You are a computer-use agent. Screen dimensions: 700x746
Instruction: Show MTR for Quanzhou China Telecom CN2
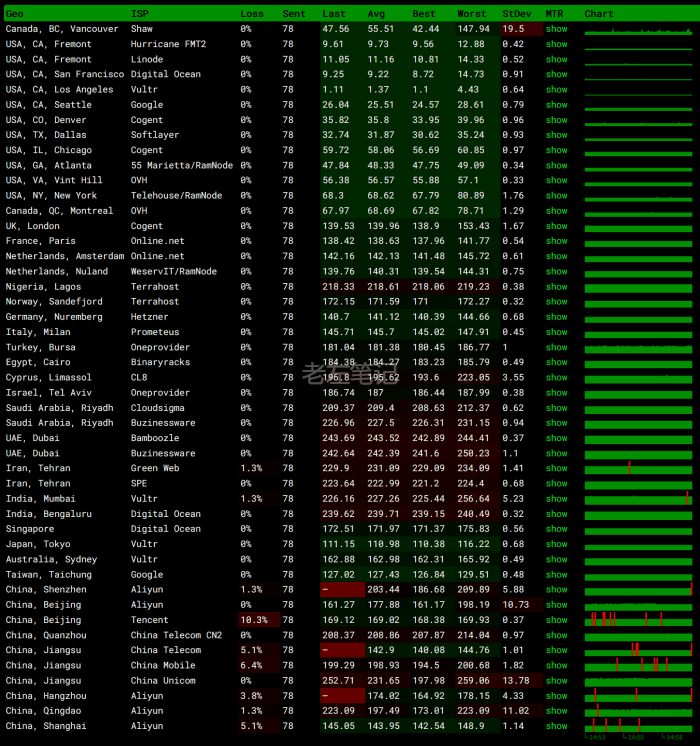(556, 636)
